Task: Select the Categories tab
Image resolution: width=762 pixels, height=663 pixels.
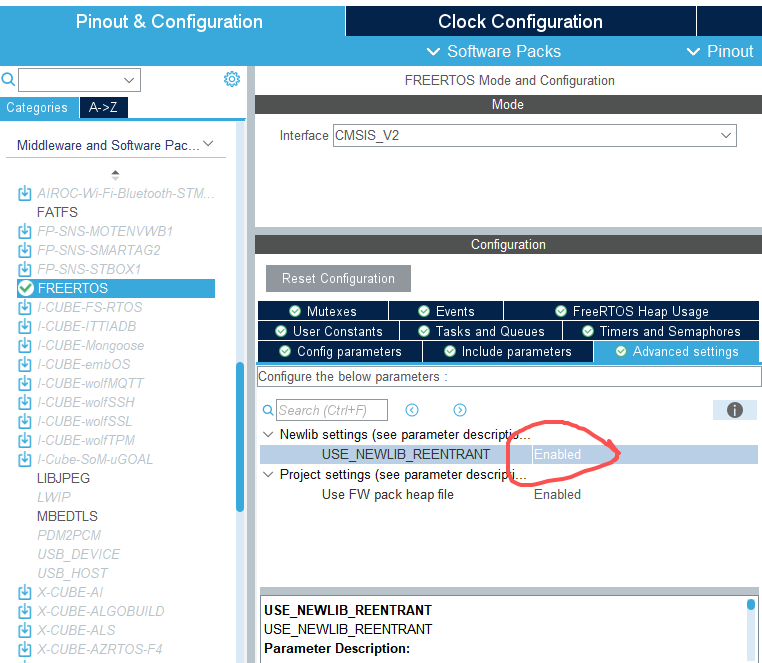Action: [37, 107]
